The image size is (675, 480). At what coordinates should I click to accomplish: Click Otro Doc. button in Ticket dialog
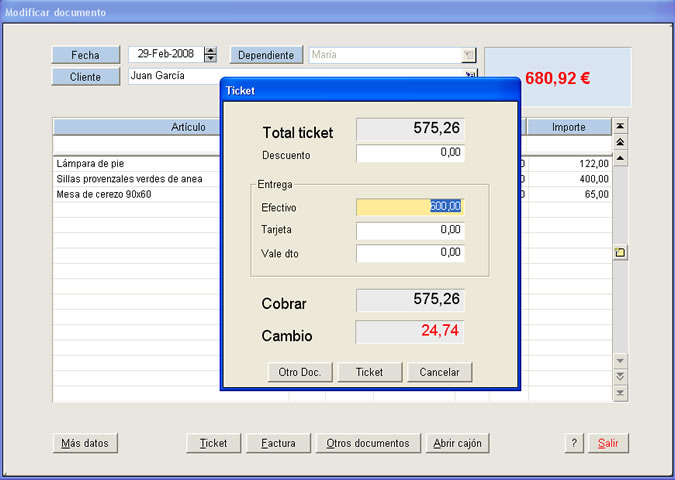point(300,372)
